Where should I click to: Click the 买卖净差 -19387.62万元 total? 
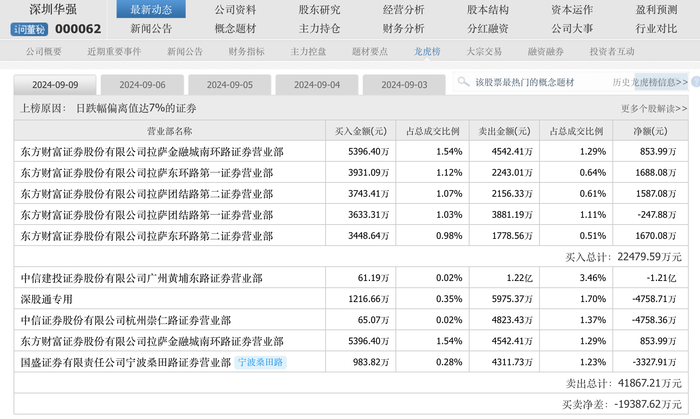pos(621,404)
